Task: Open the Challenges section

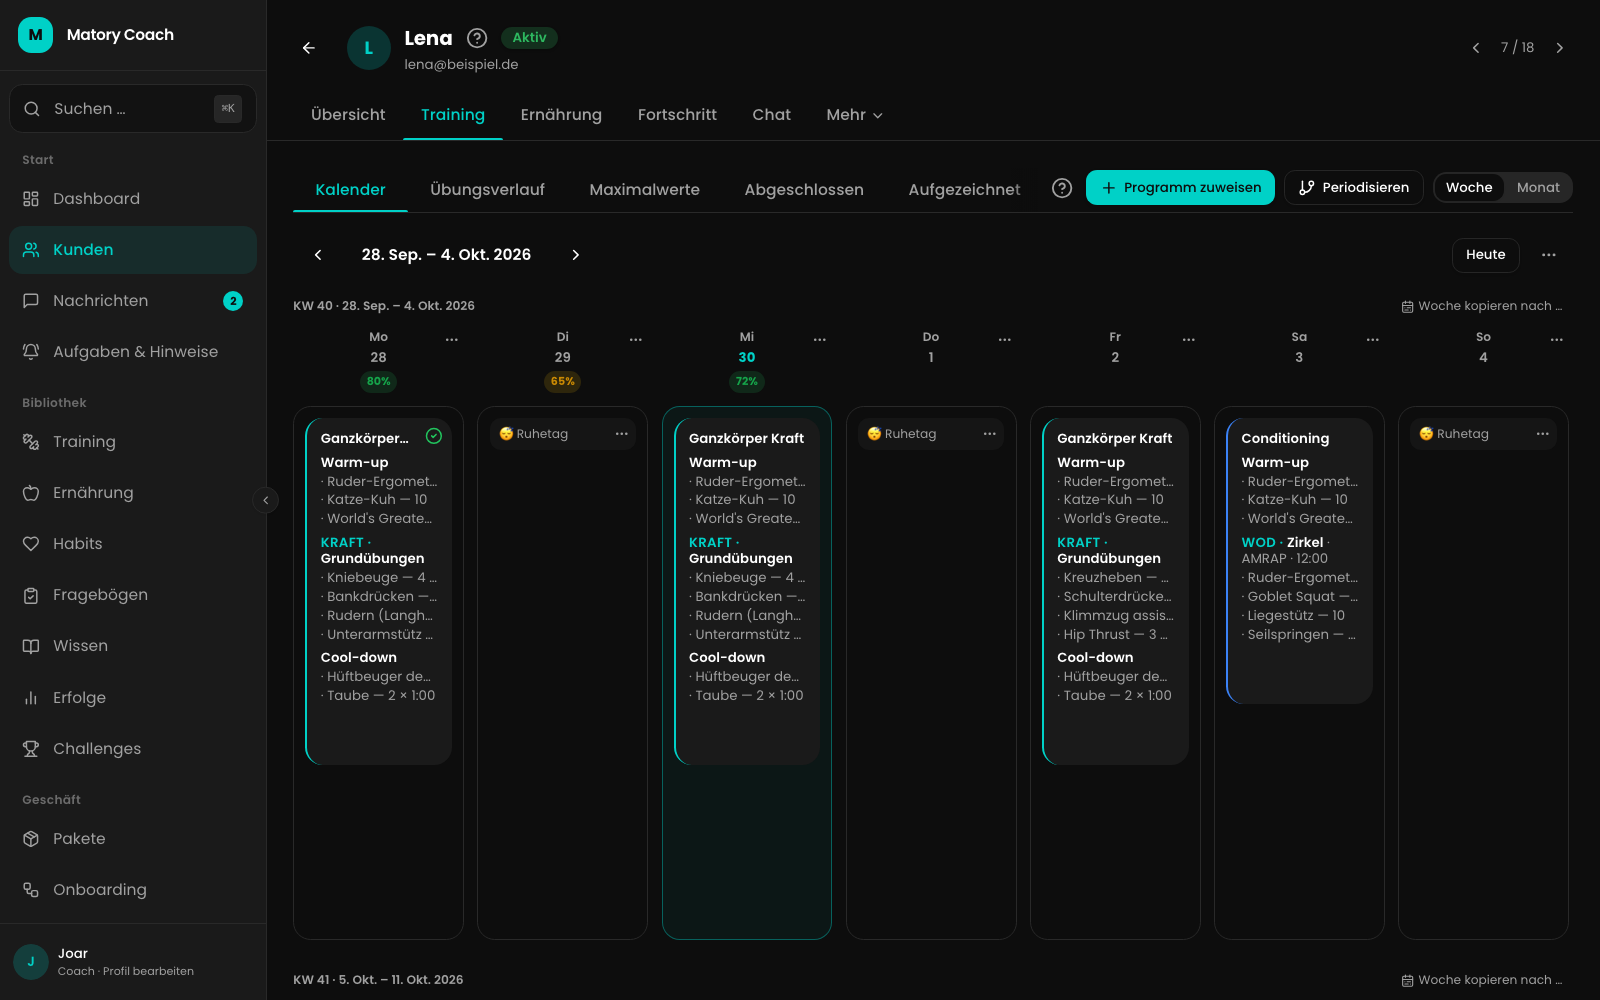Action: pyautogui.click(x=133, y=749)
